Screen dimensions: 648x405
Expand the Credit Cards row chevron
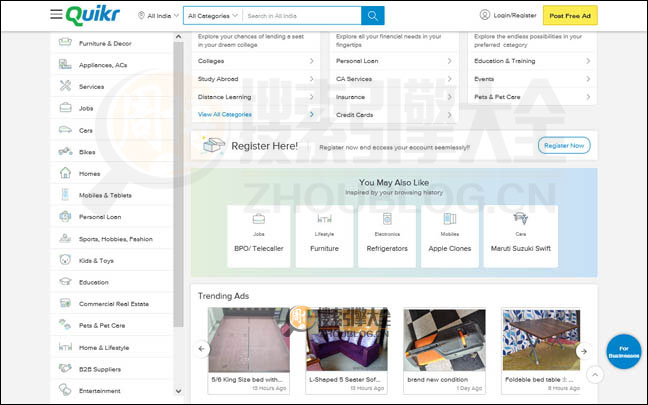pos(449,115)
